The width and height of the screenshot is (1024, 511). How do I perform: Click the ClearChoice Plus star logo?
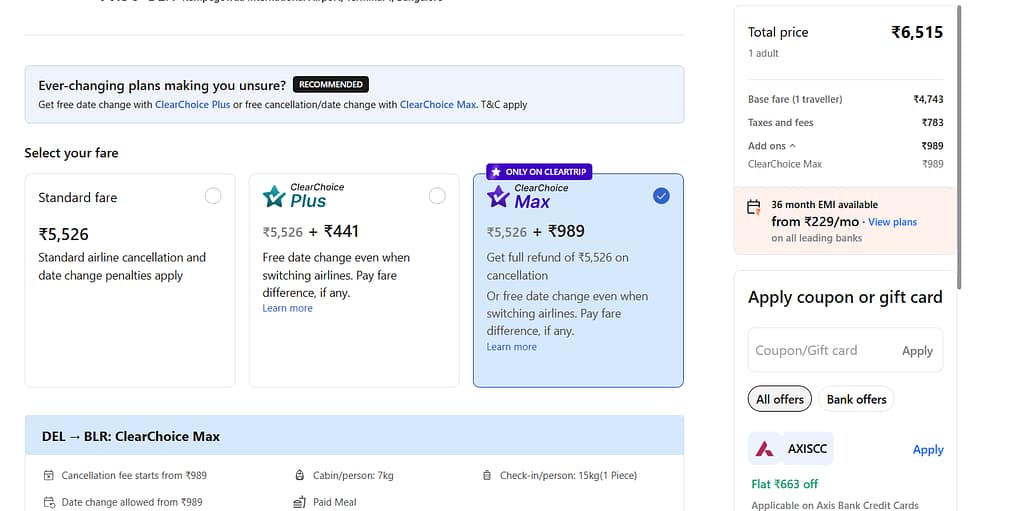click(x=274, y=196)
